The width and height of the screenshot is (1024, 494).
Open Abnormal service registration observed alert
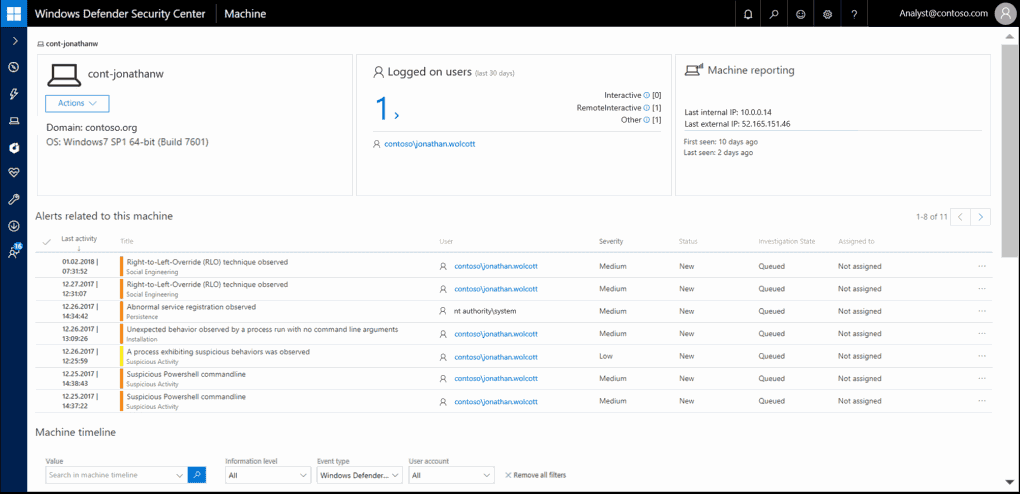coord(191,306)
